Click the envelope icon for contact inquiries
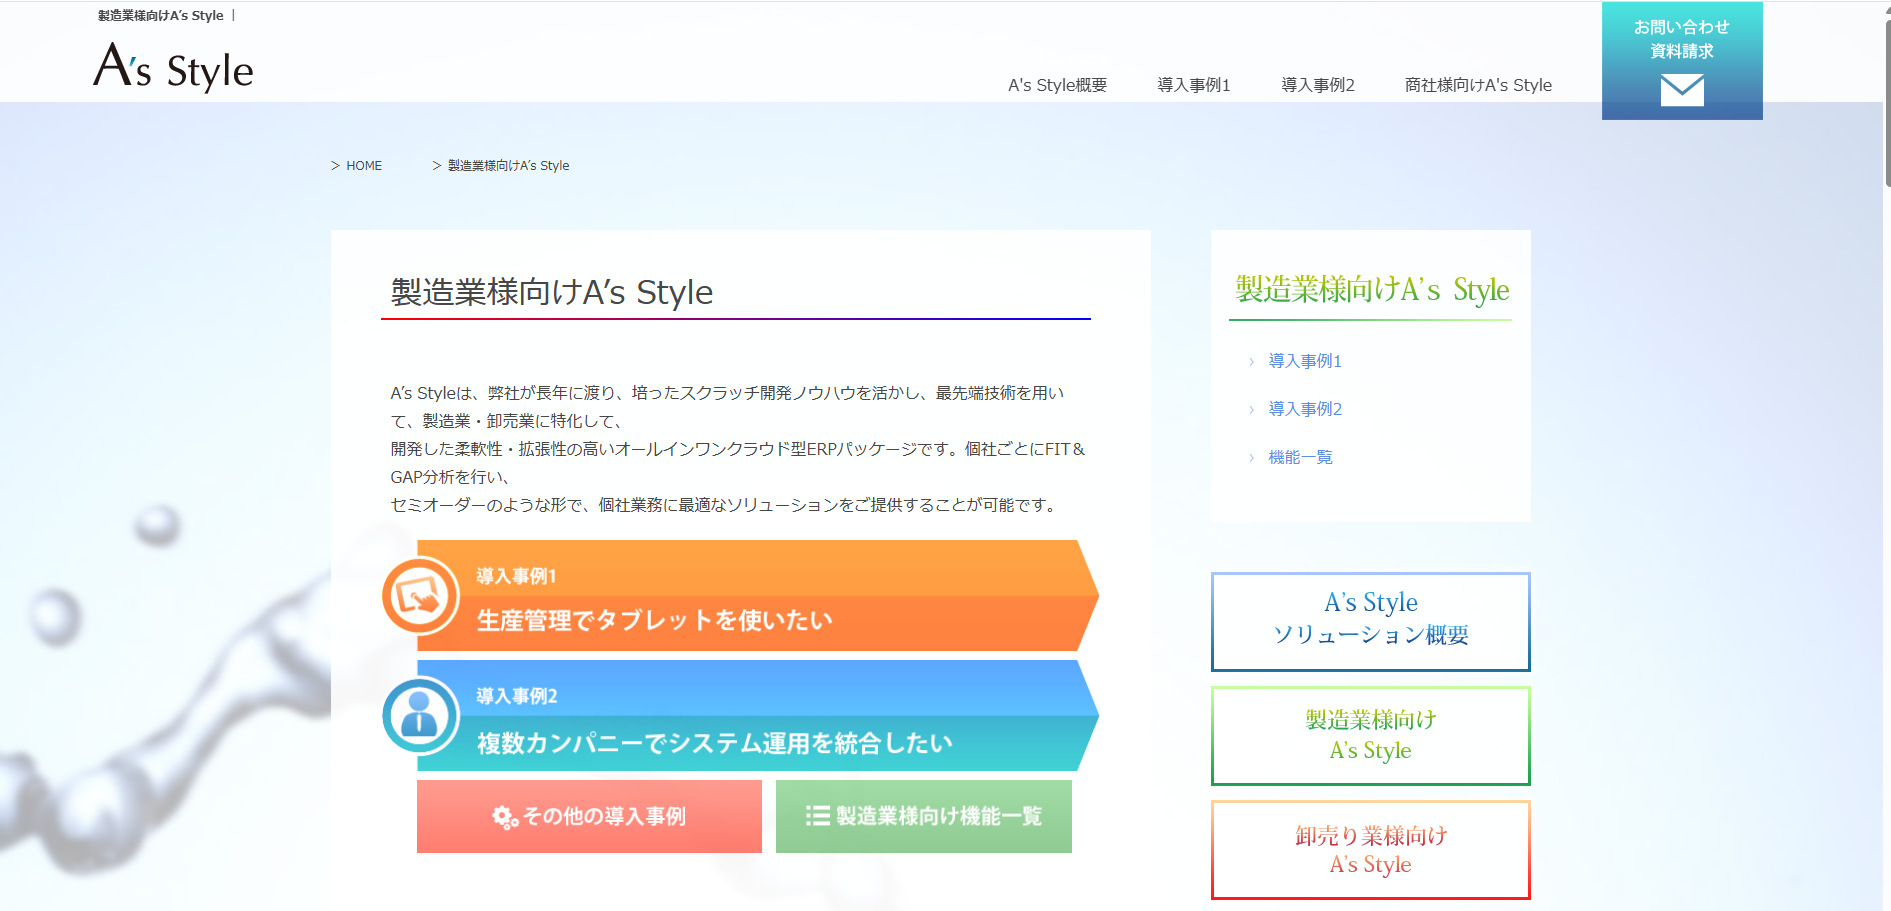Viewport: 1891px width, 911px height. (1681, 90)
